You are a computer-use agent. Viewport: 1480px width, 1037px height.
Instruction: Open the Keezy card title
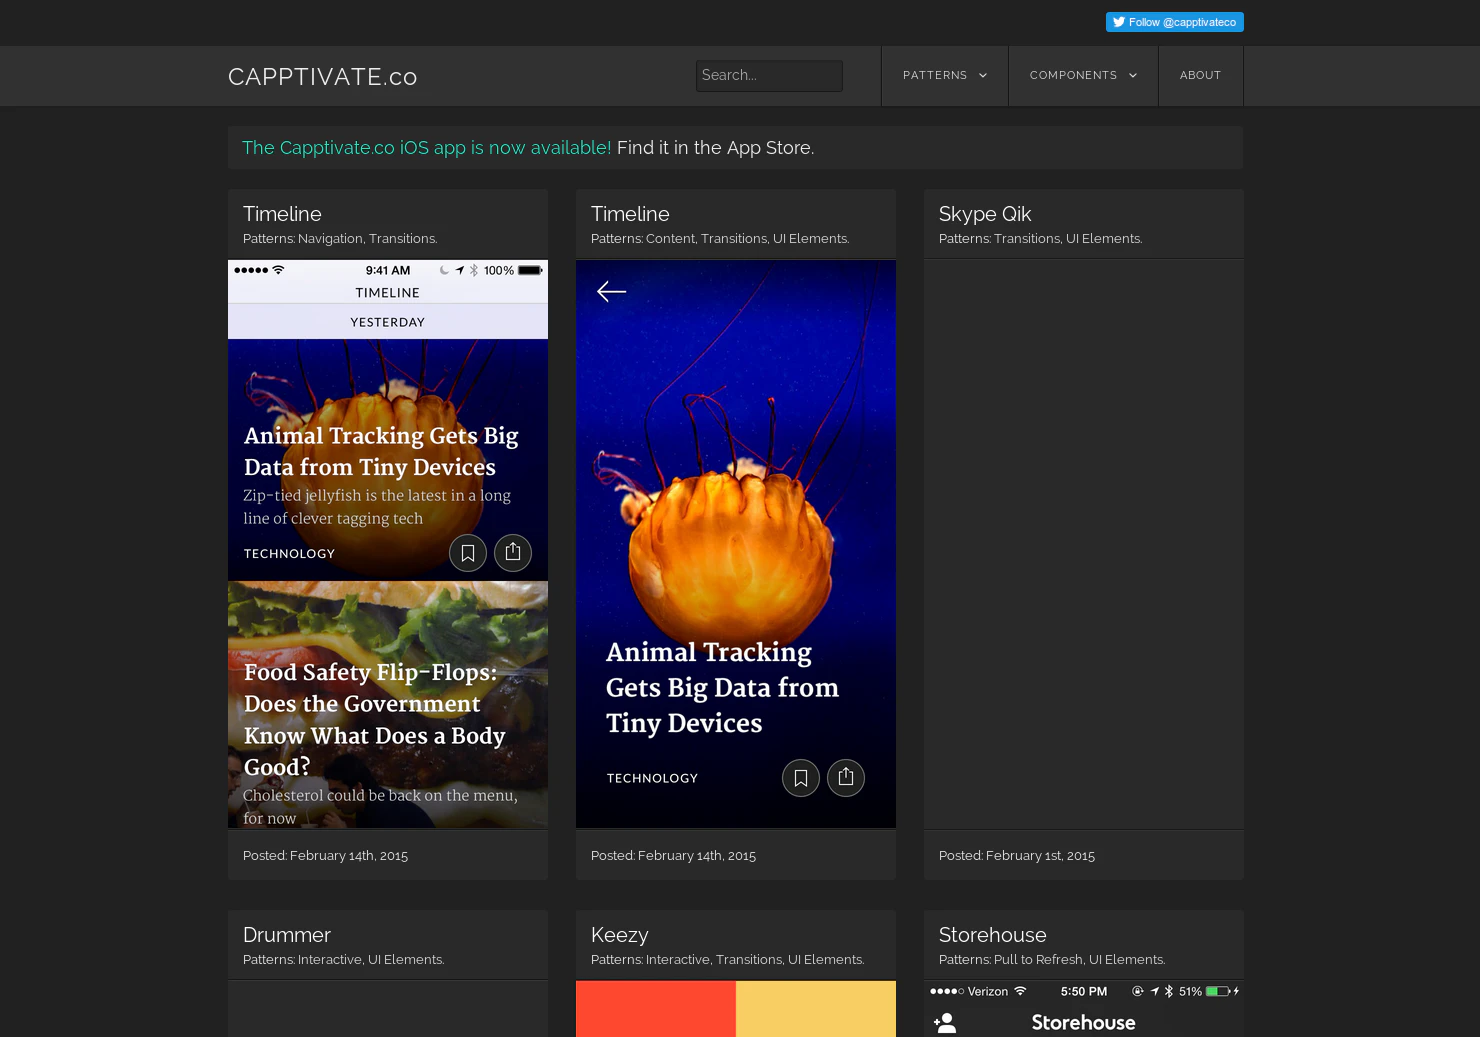click(x=620, y=935)
